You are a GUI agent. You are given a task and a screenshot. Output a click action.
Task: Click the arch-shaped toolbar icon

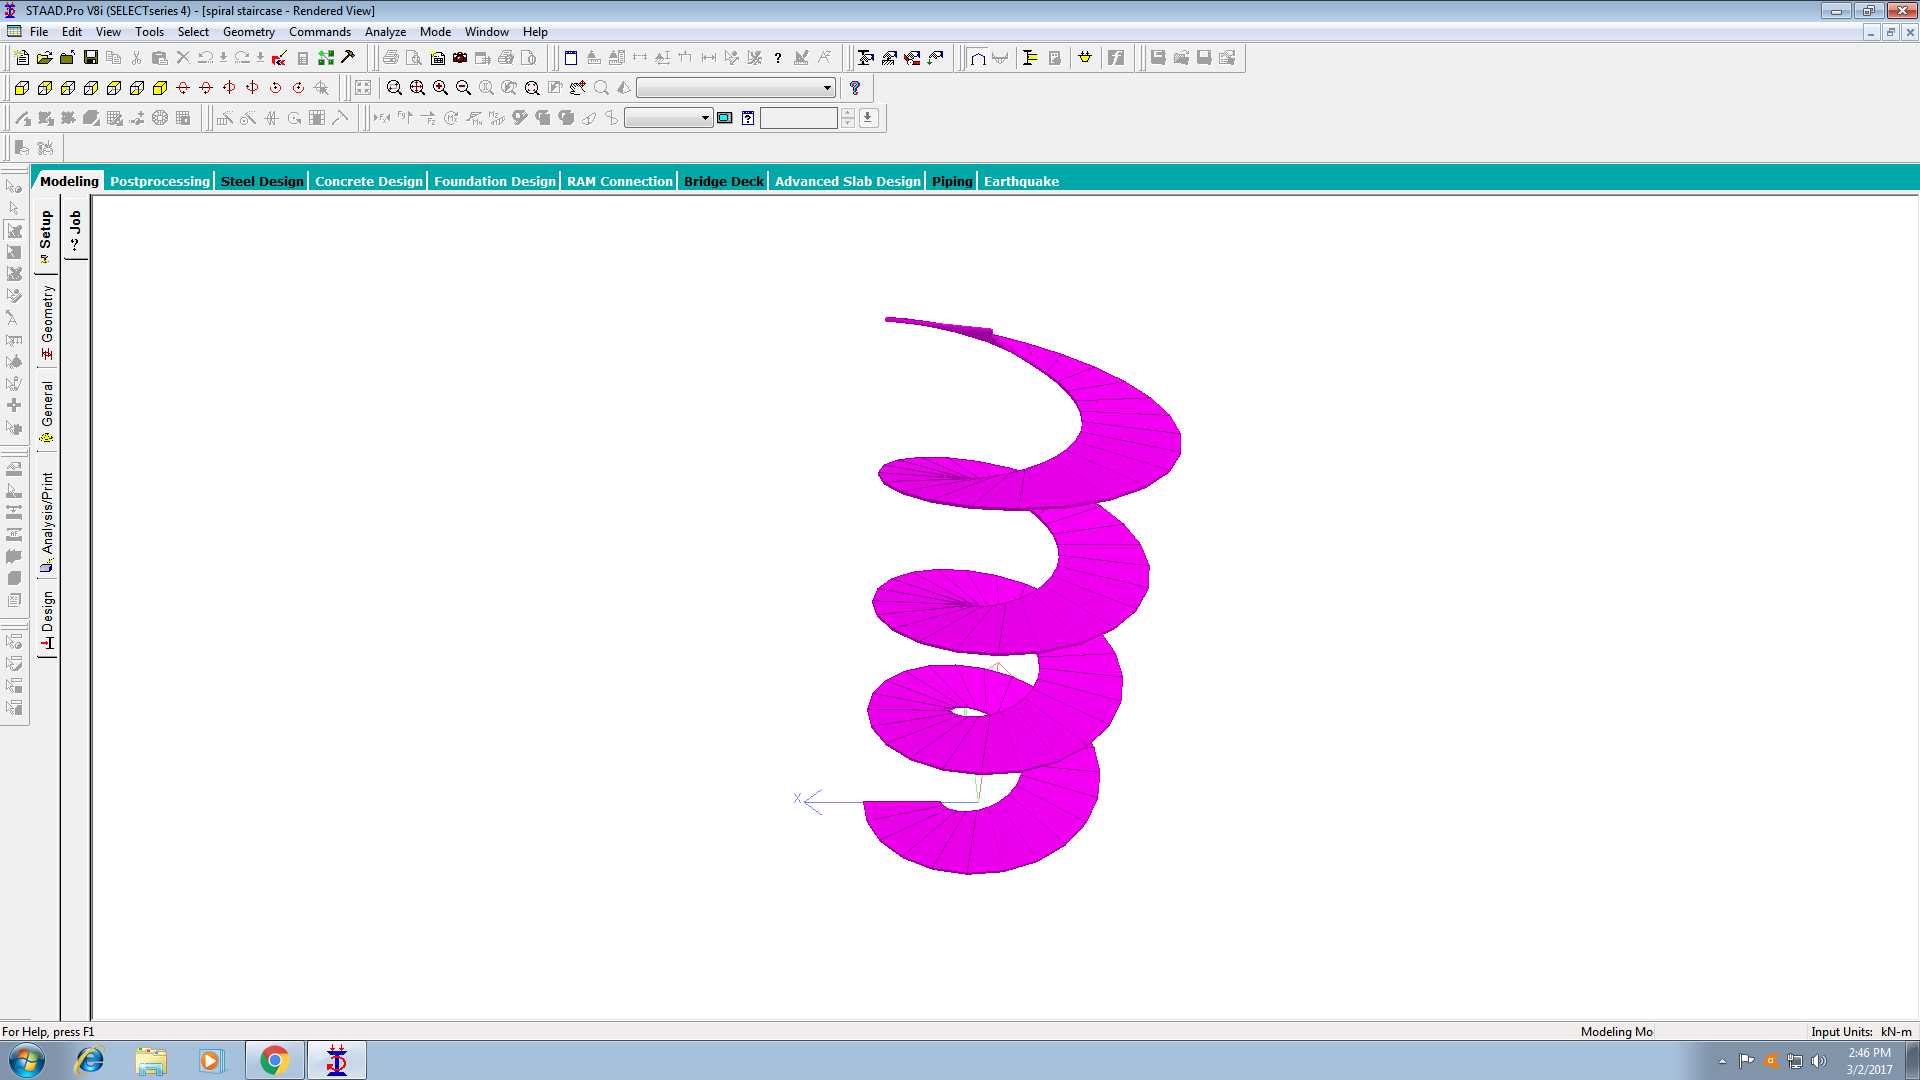(978, 58)
